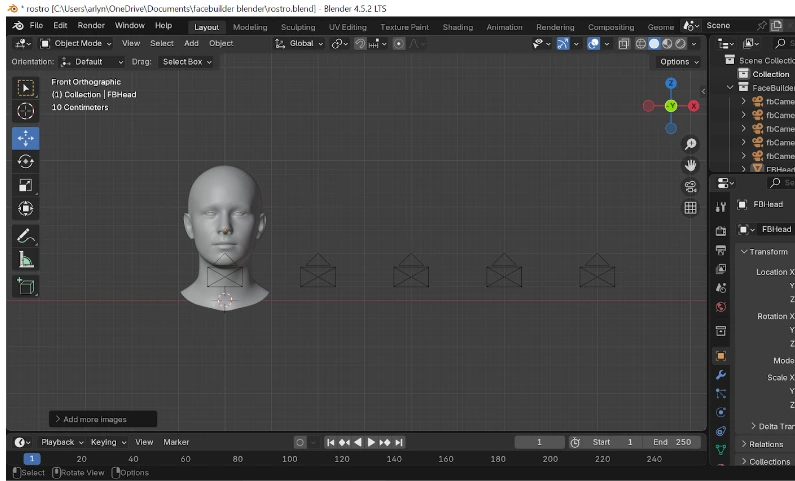
Task: Switch to orthographic grid perspective toggle
Action: click(x=690, y=208)
